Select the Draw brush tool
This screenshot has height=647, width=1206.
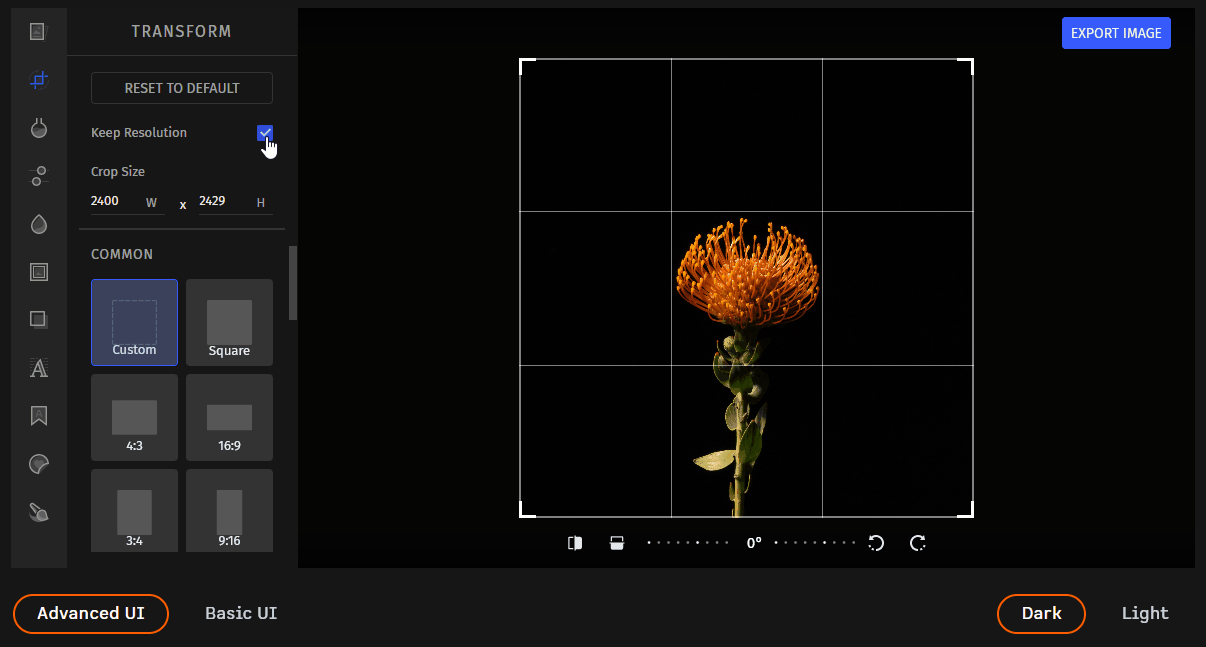[x=38, y=511]
